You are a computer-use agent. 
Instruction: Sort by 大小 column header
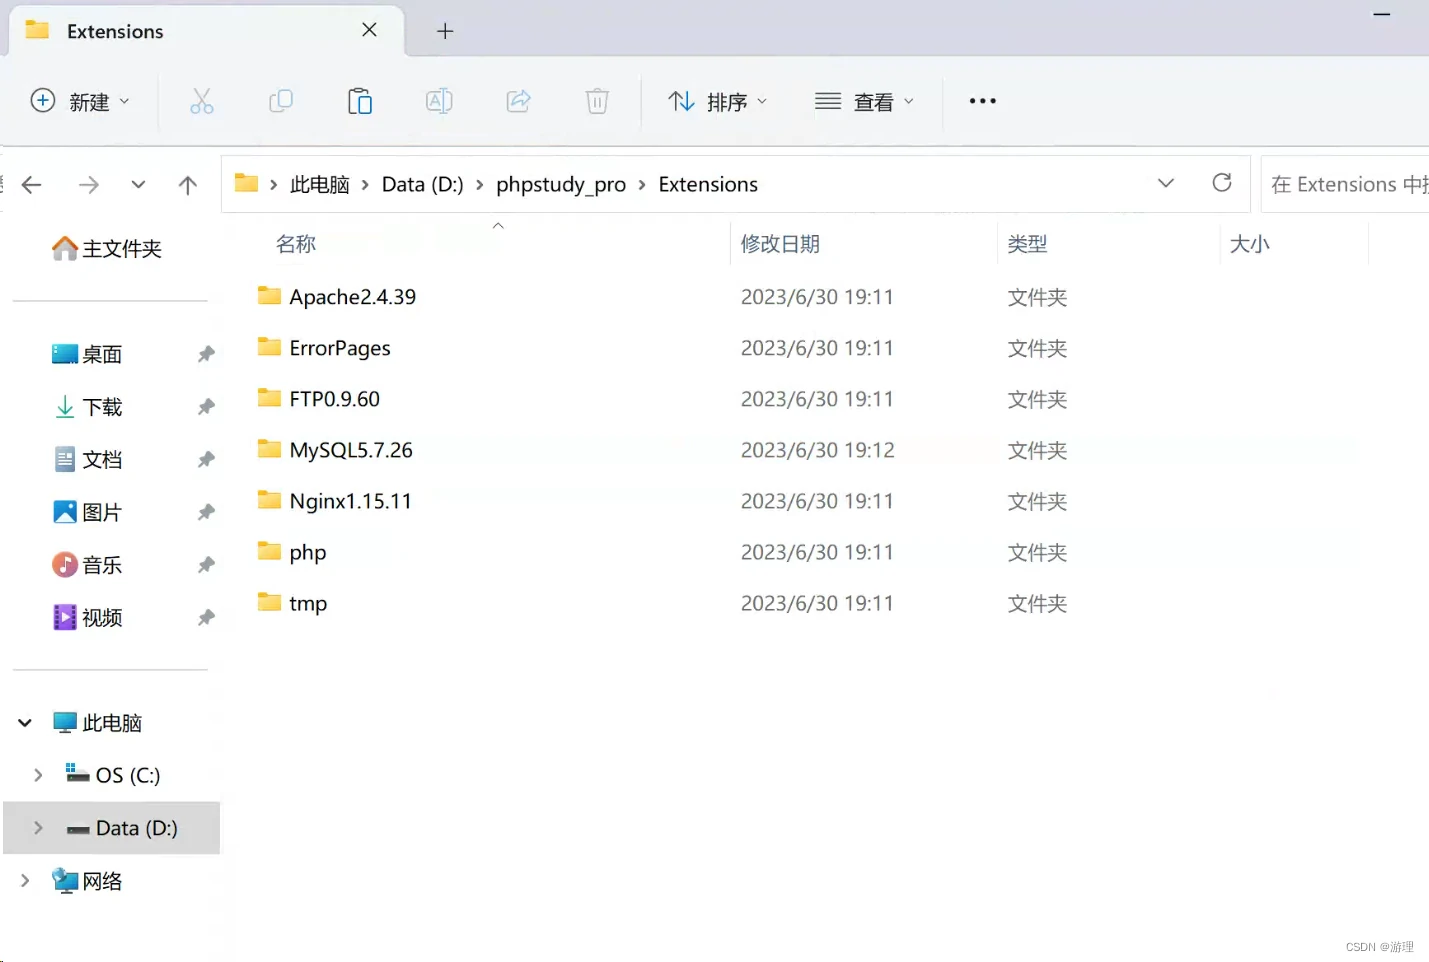[1249, 244]
